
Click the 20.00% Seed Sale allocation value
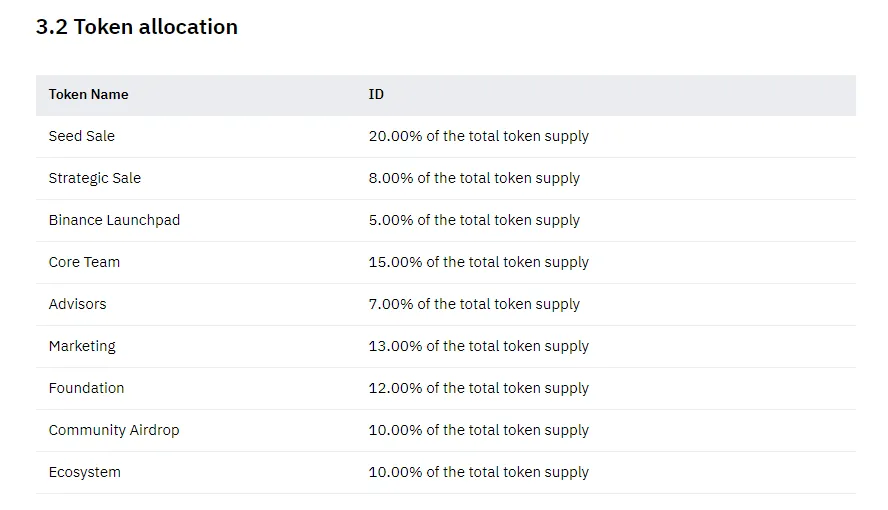tap(479, 136)
